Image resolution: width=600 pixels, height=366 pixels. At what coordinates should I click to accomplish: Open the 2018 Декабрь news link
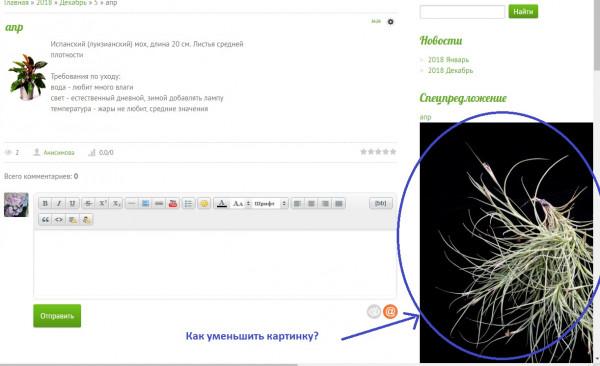coord(450,70)
